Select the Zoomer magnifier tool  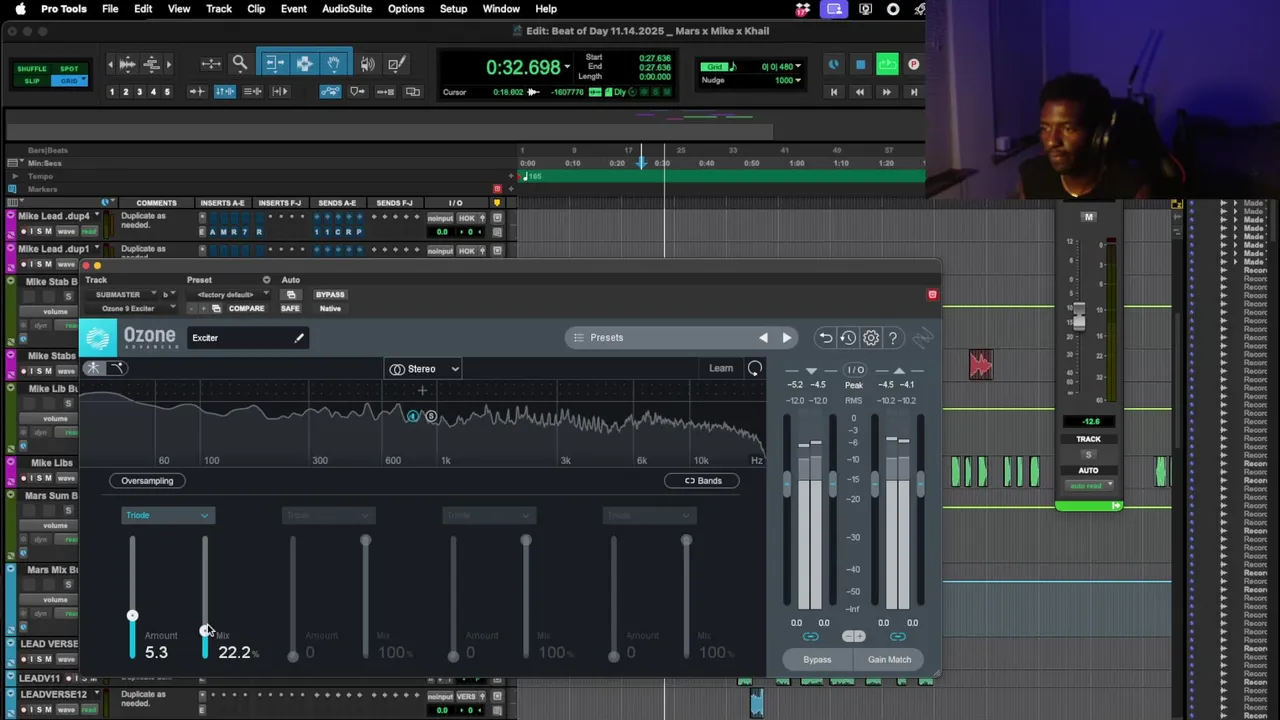tap(240, 64)
